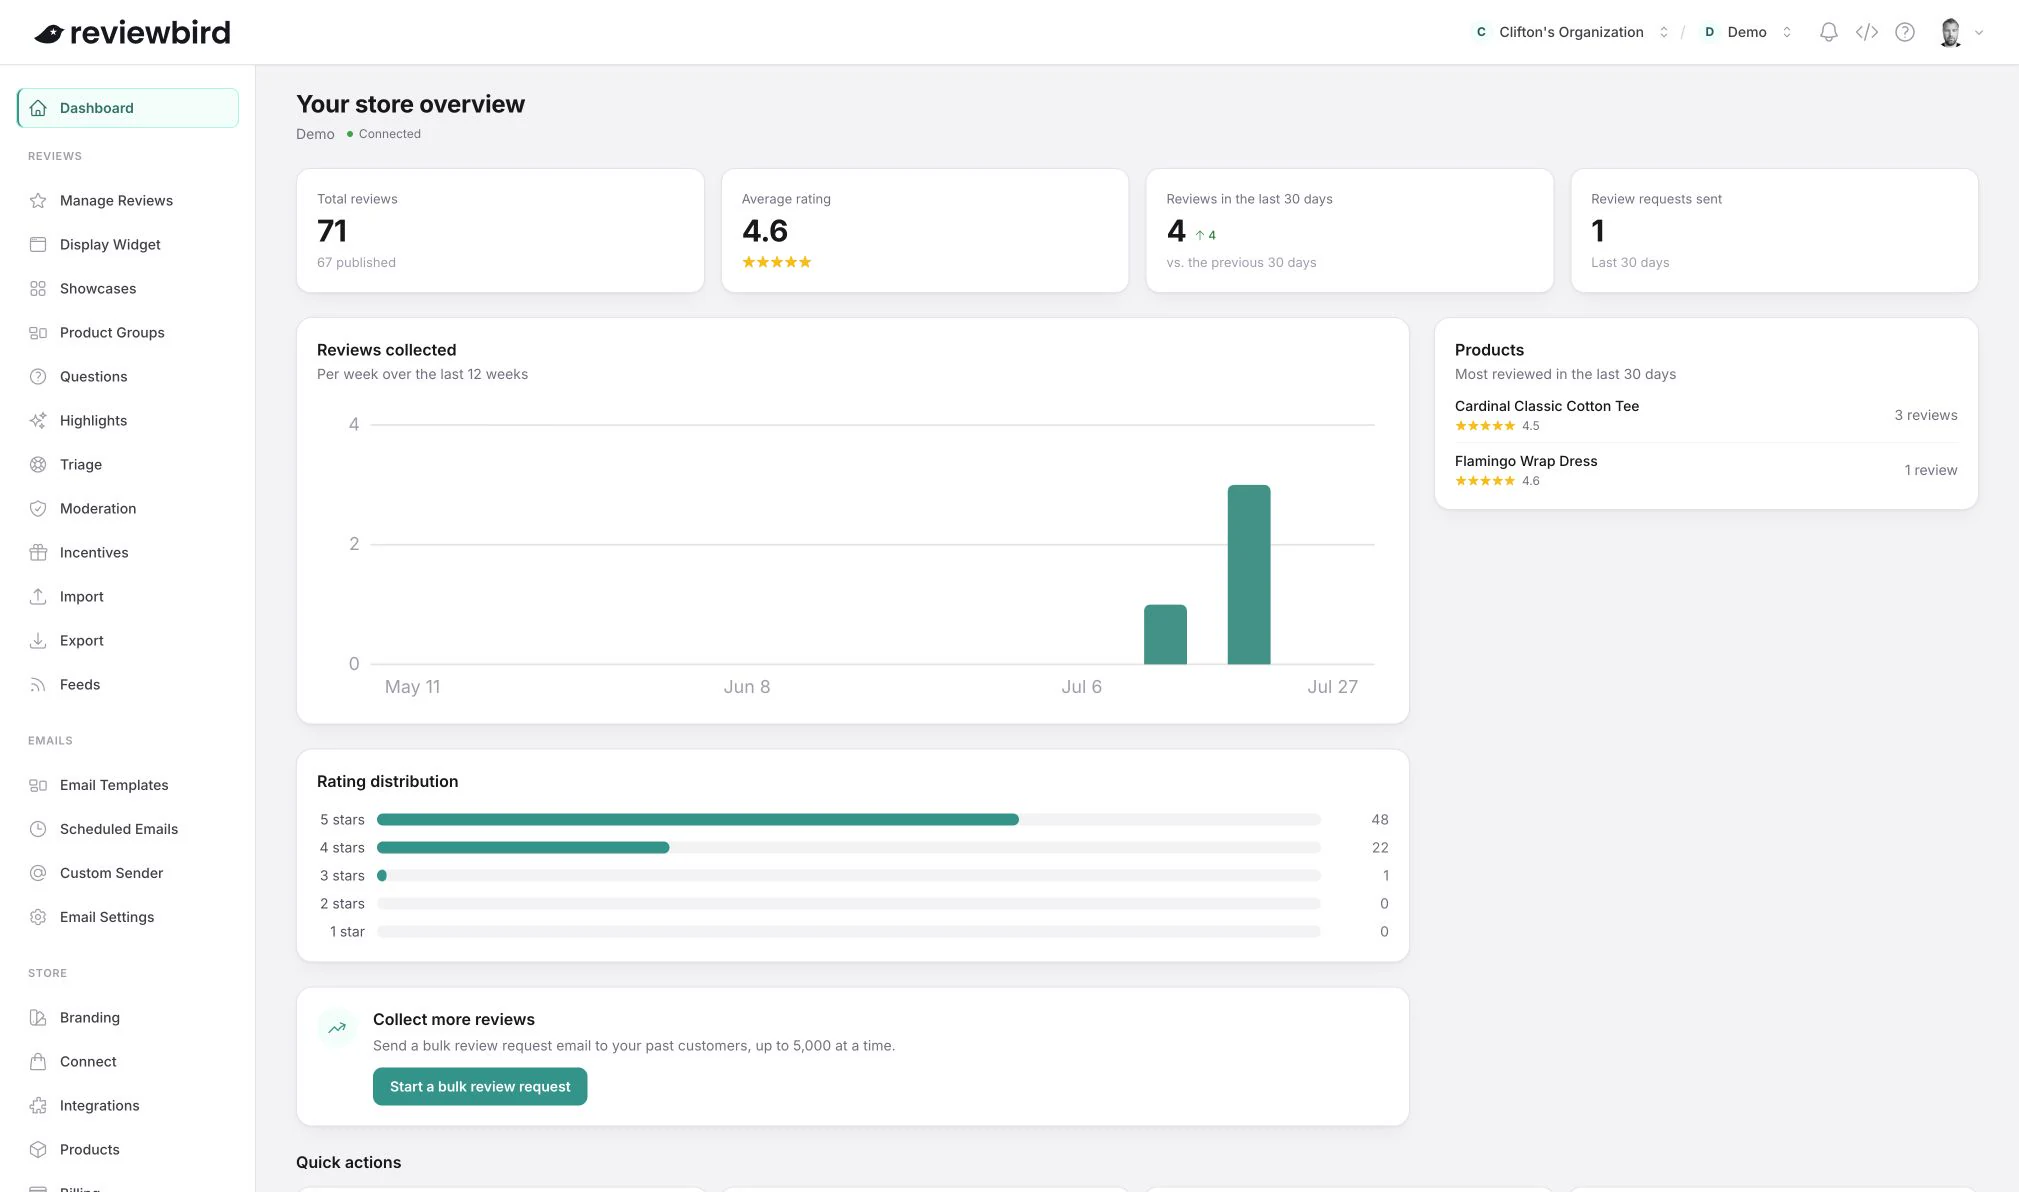Open Cardinal Classic Cotton Tee product
The image size is (2019, 1192).
tap(1546, 406)
